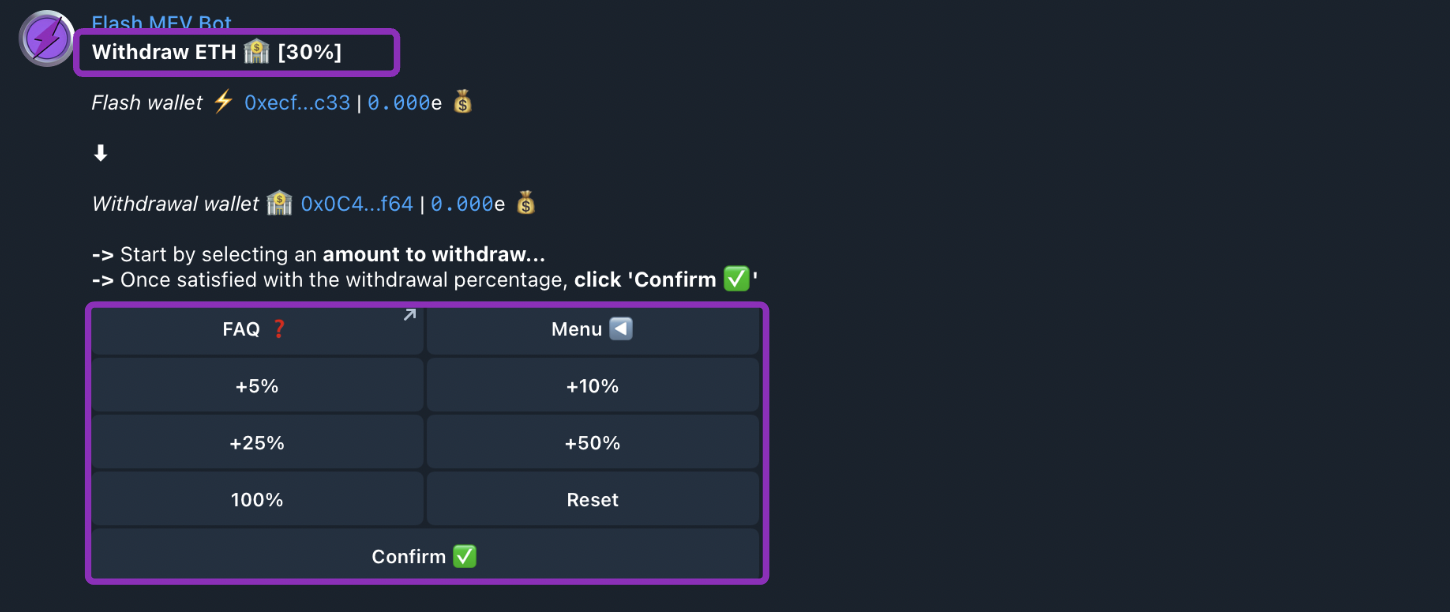Open the Flash MEV Bot sender name
The height and width of the screenshot is (612, 1450).
pyautogui.click(x=161, y=21)
